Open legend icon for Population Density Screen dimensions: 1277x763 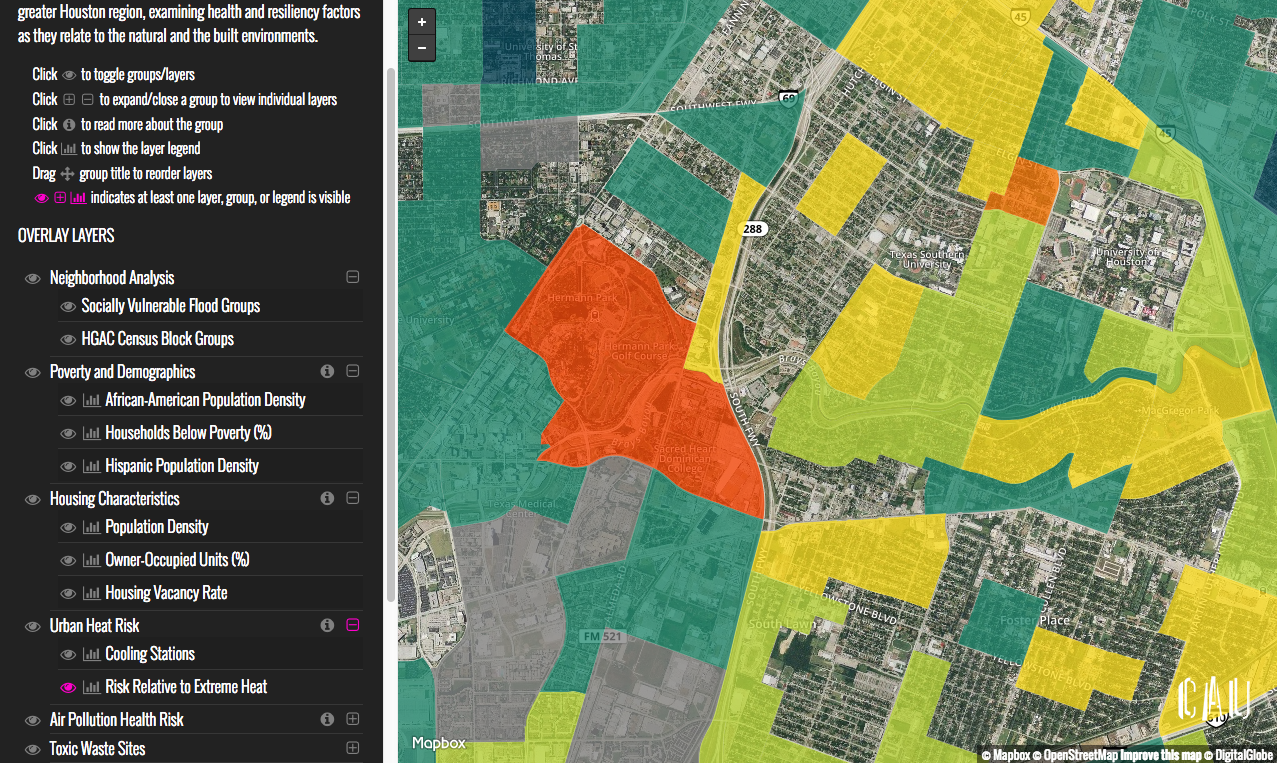click(x=91, y=527)
